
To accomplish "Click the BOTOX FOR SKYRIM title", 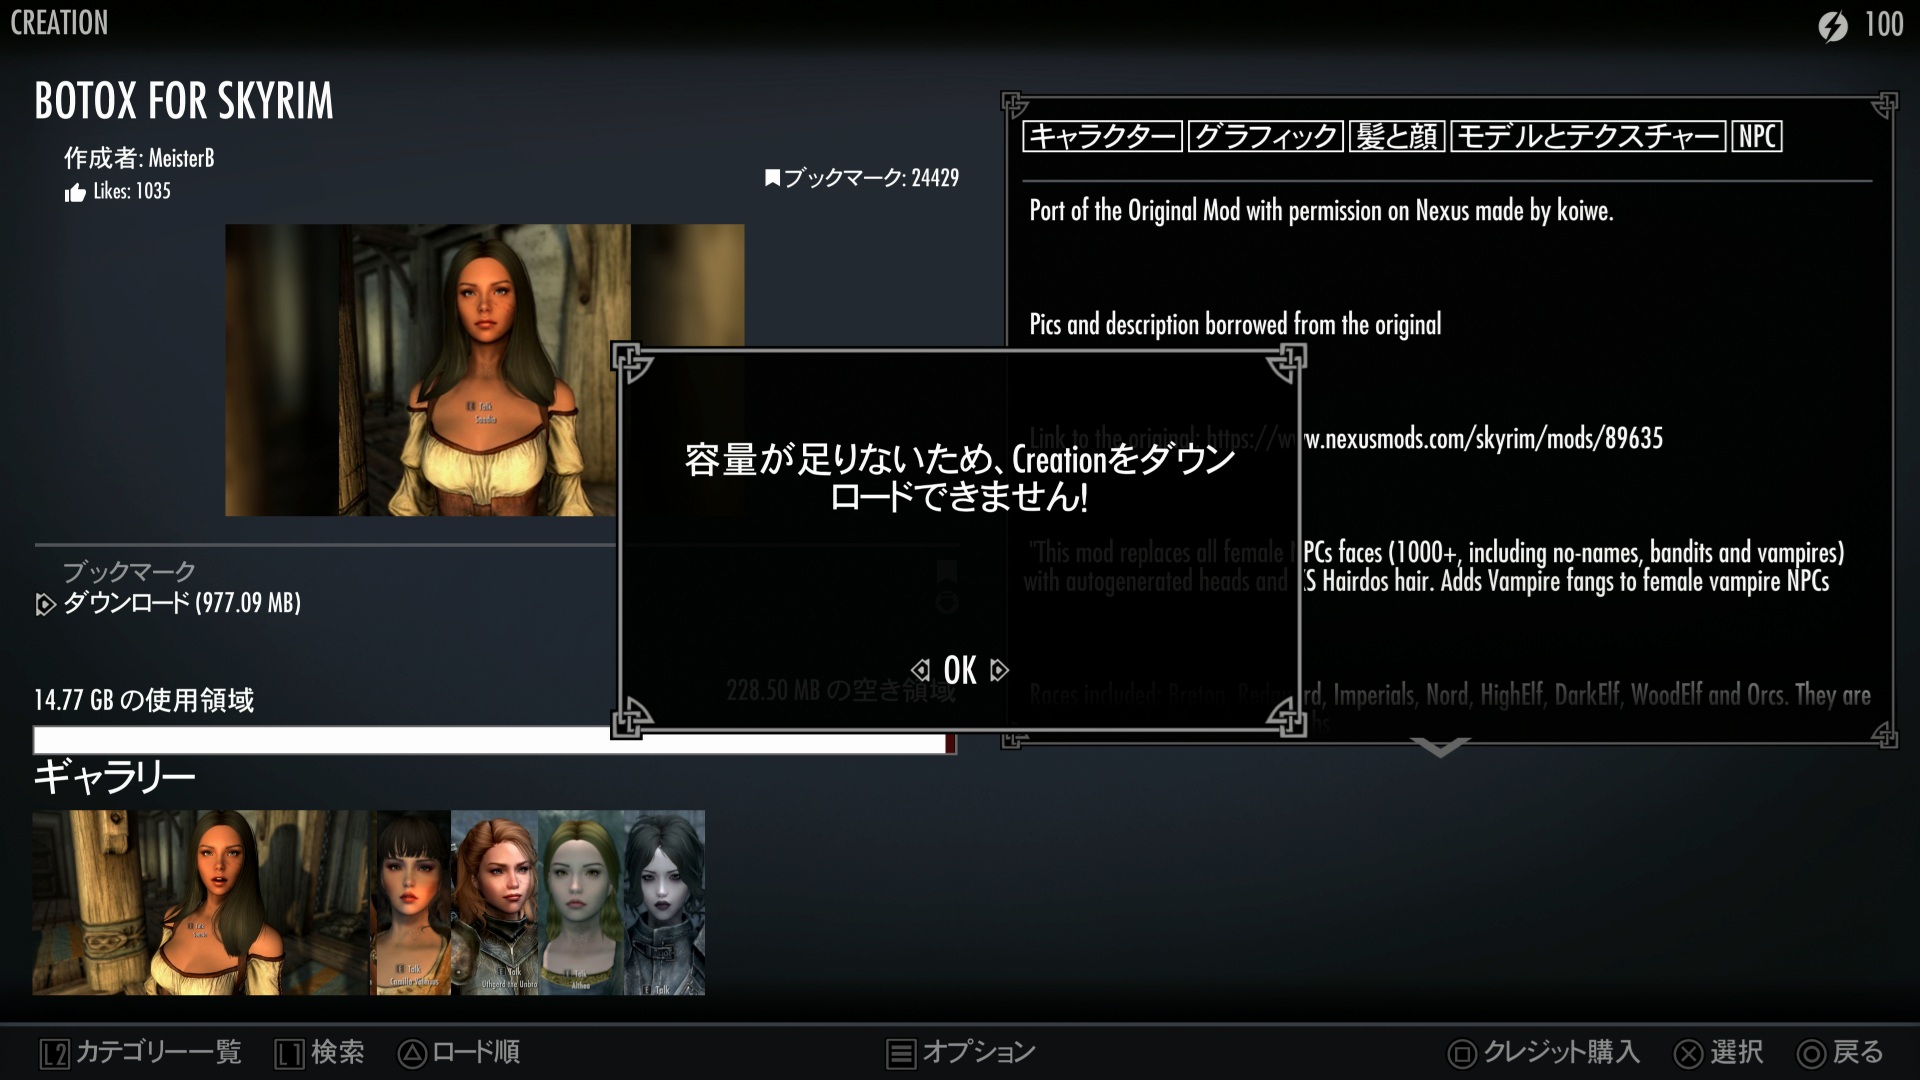I will [184, 101].
